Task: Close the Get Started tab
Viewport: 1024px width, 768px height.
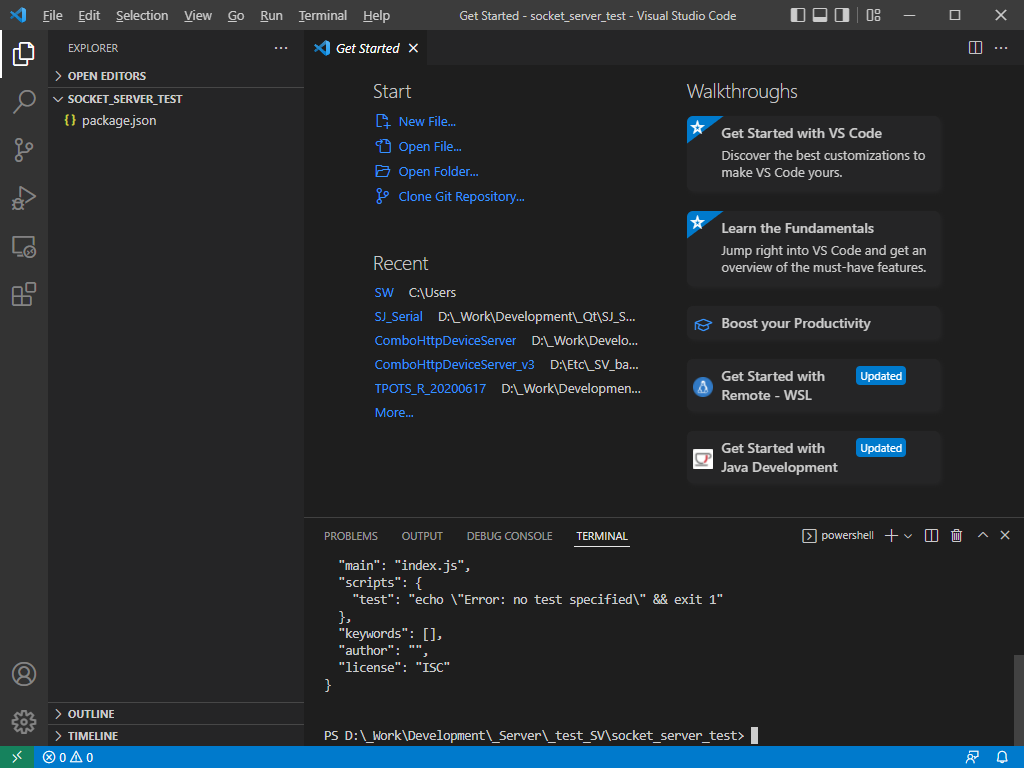Action: 413,48
